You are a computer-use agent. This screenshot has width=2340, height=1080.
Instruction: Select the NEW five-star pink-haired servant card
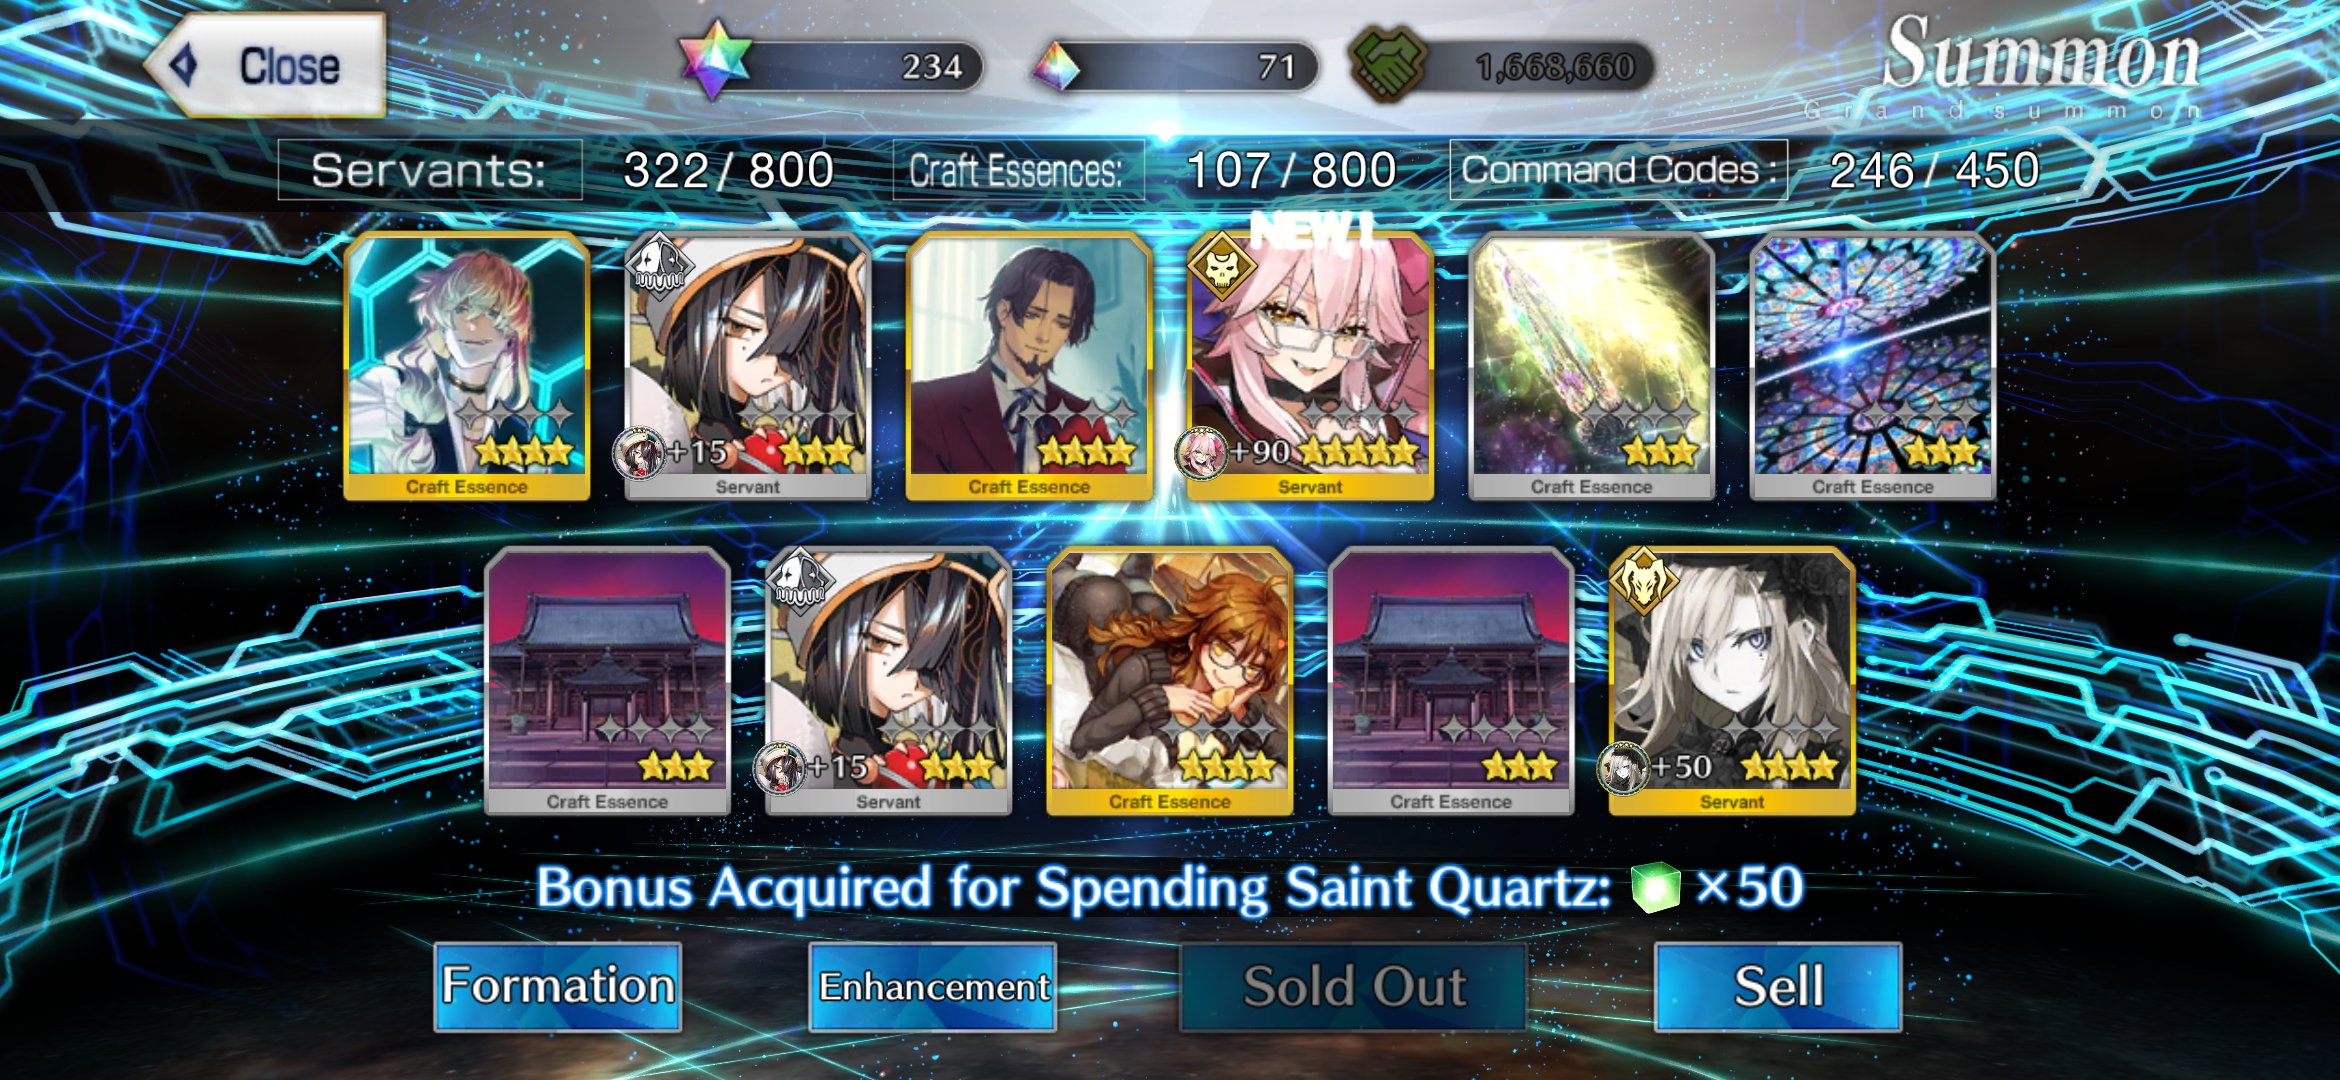(x=1310, y=366)
